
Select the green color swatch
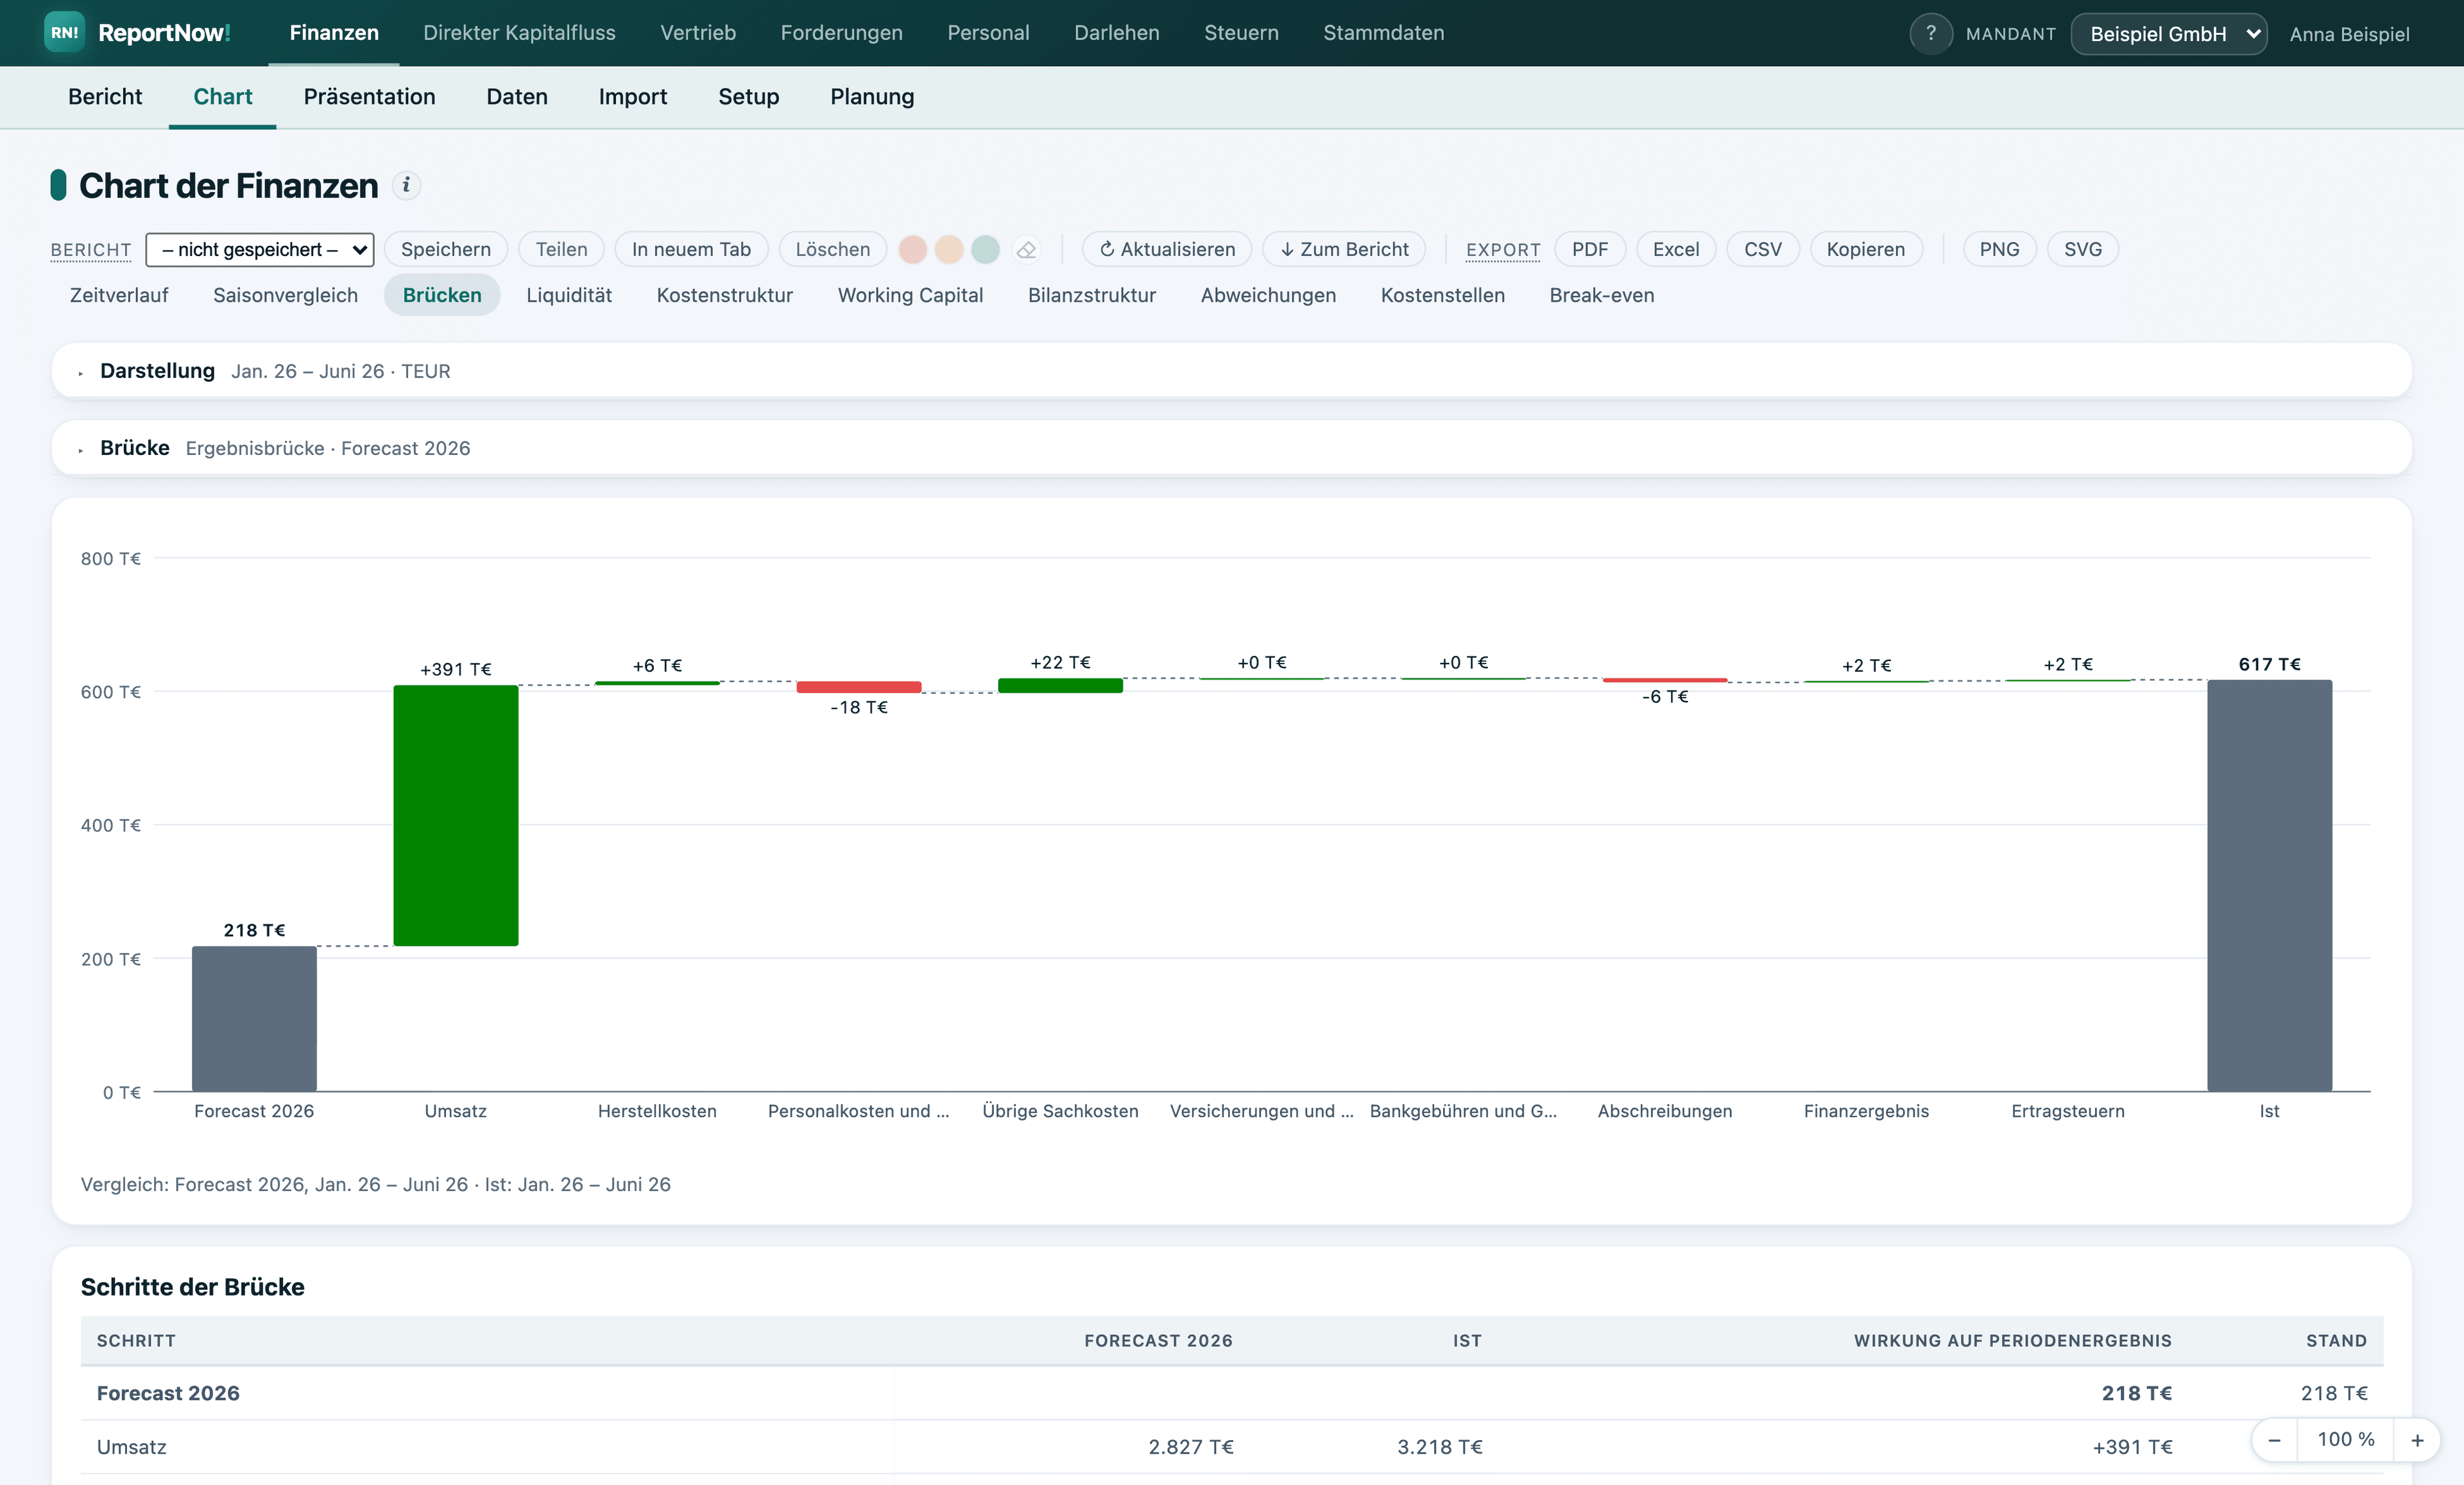(986, 250)
